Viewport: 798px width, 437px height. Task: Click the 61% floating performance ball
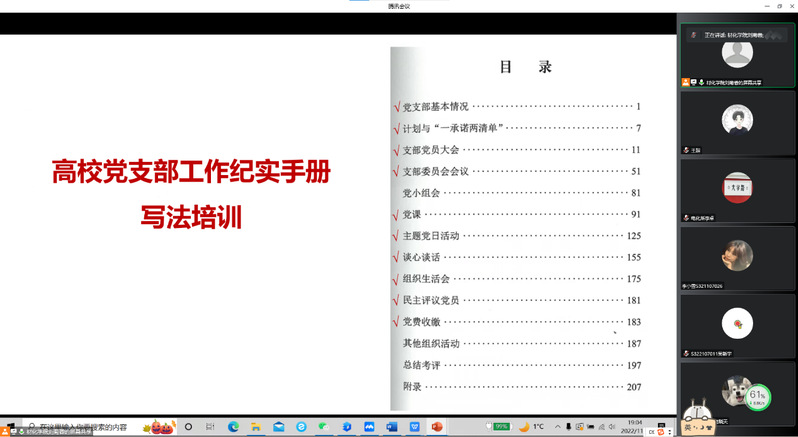[x=756, y=398]
